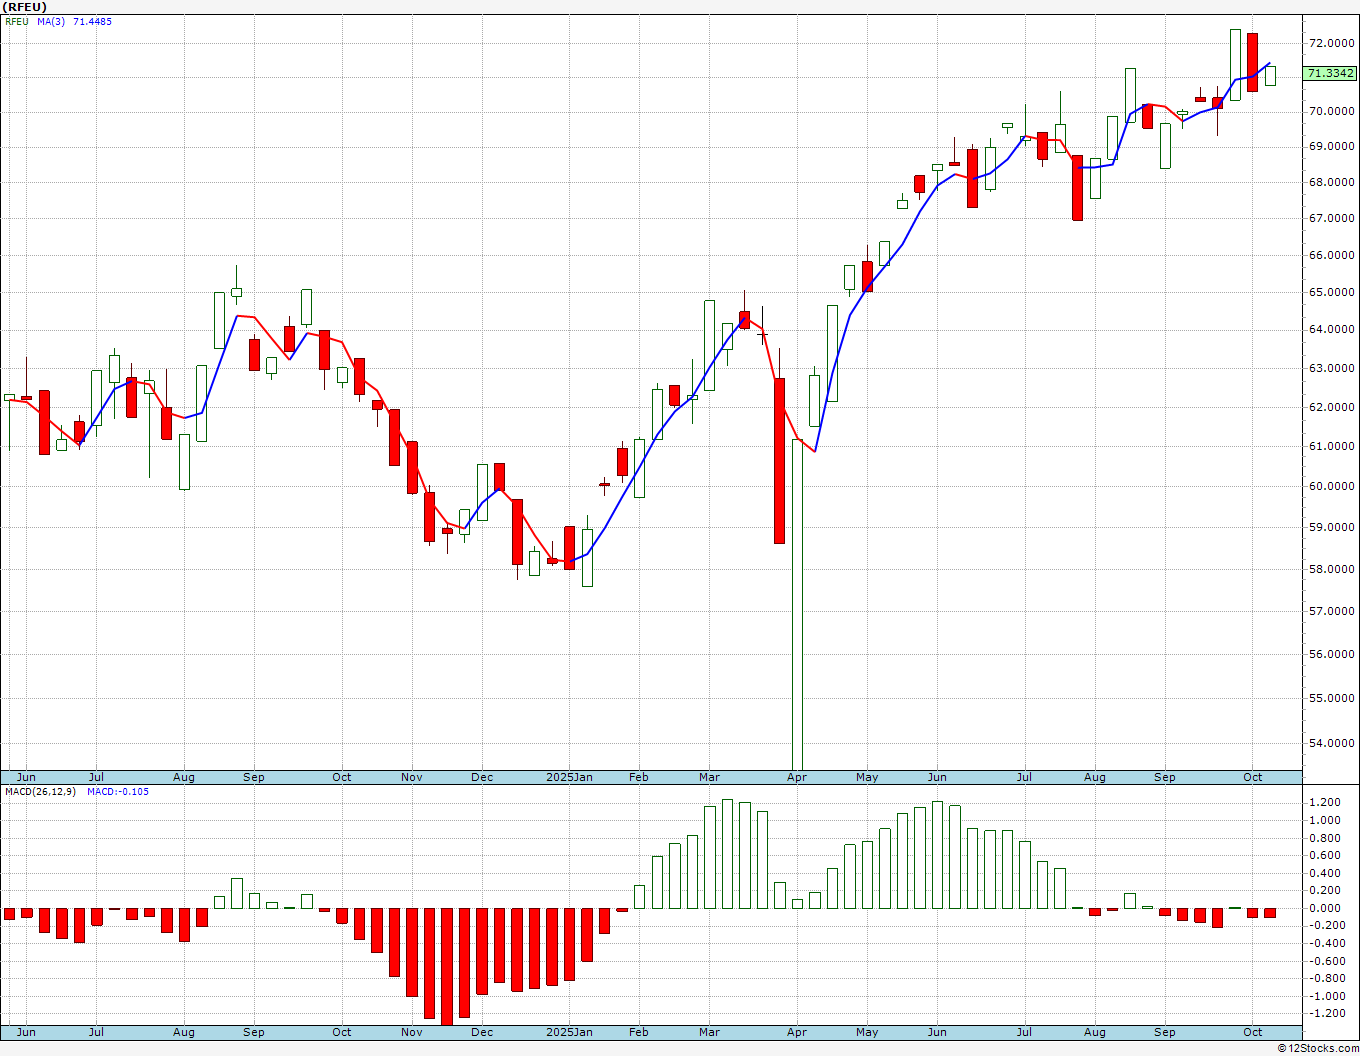The image size is (1360, 1056).
Task: Click "Mar" on the price chart time axis
Action: (709, 777)
